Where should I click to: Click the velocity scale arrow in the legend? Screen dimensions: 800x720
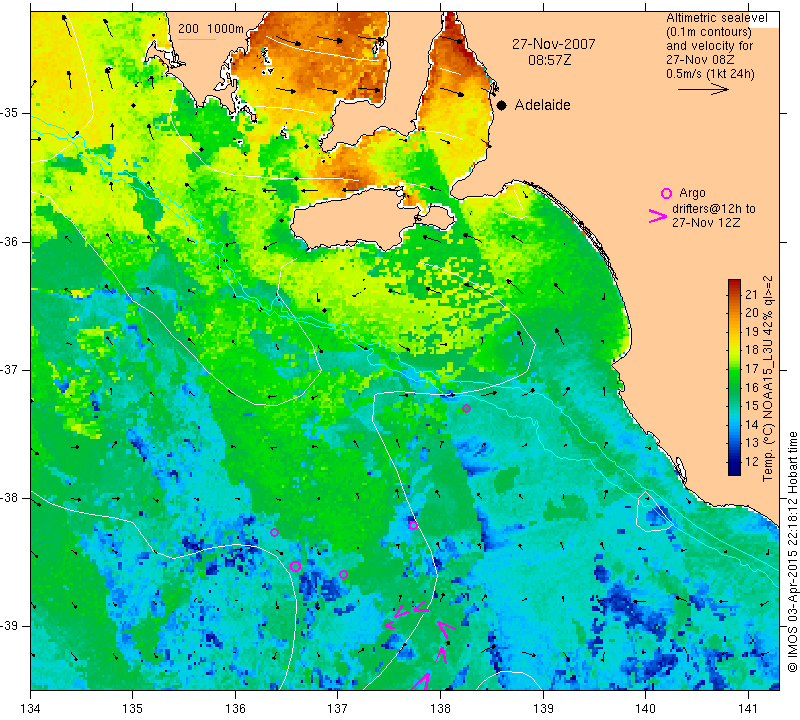[703, 89]
